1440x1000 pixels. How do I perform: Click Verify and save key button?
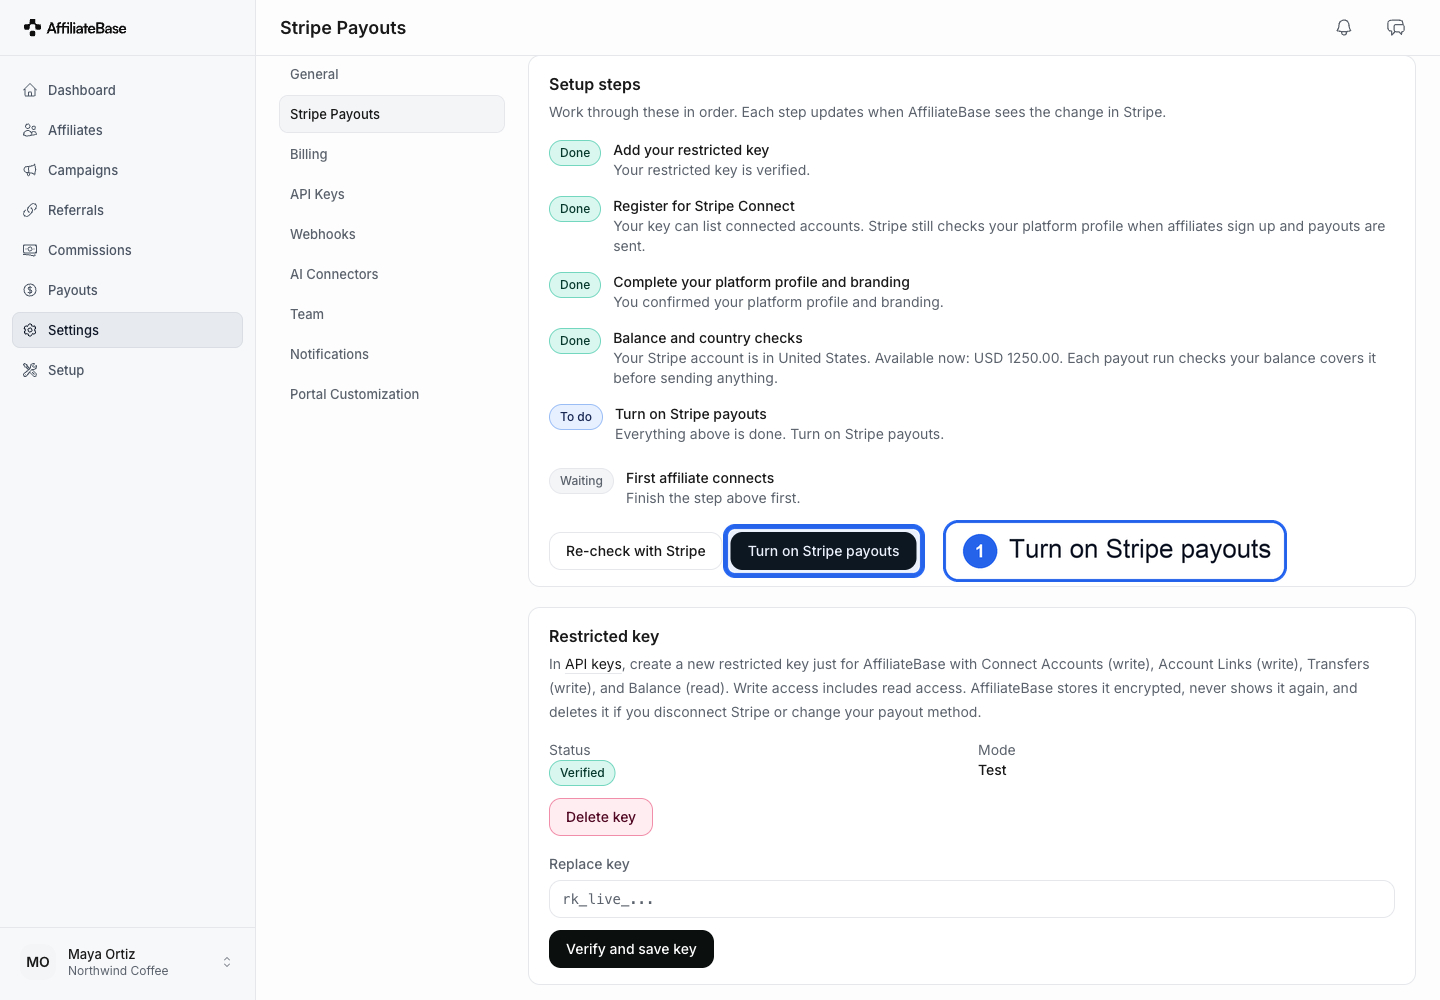click(x=631, y=949)
